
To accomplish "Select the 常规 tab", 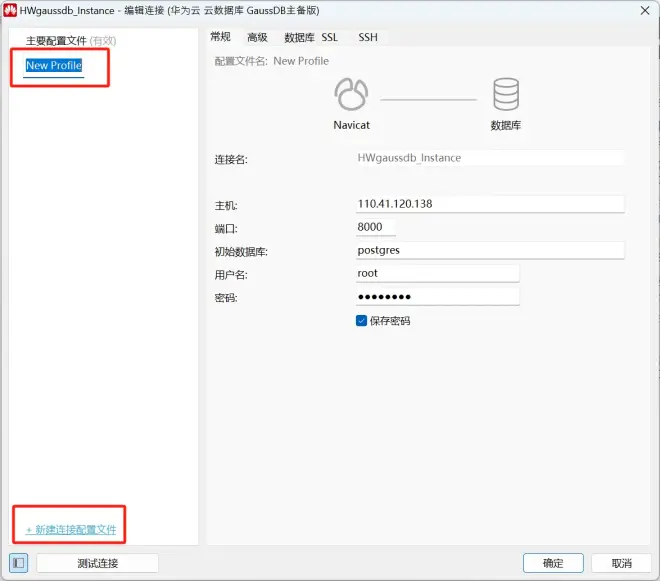I will (221, 37).
